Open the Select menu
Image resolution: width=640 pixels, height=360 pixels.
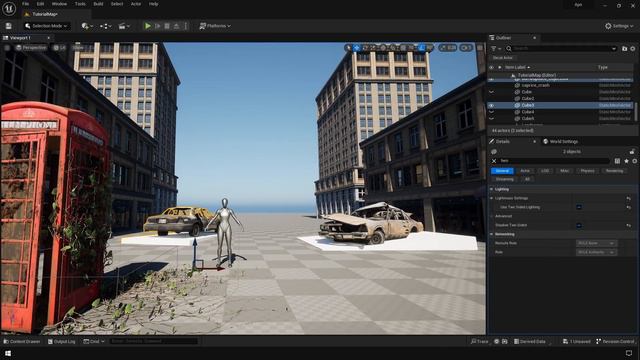coord(117,4)
